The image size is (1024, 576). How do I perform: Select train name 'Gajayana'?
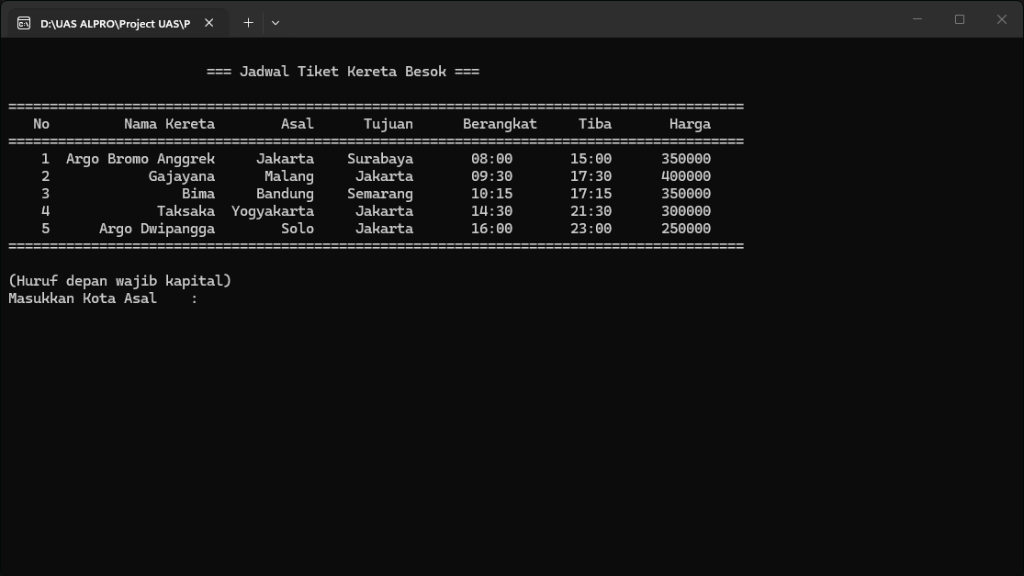pyautogui.click(x=182, y=176)
